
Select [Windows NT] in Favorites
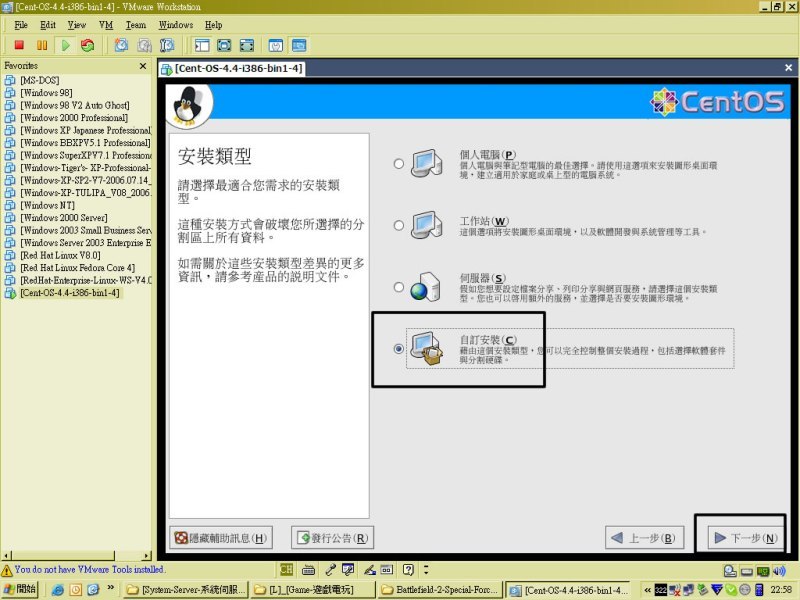click(47, 205)
